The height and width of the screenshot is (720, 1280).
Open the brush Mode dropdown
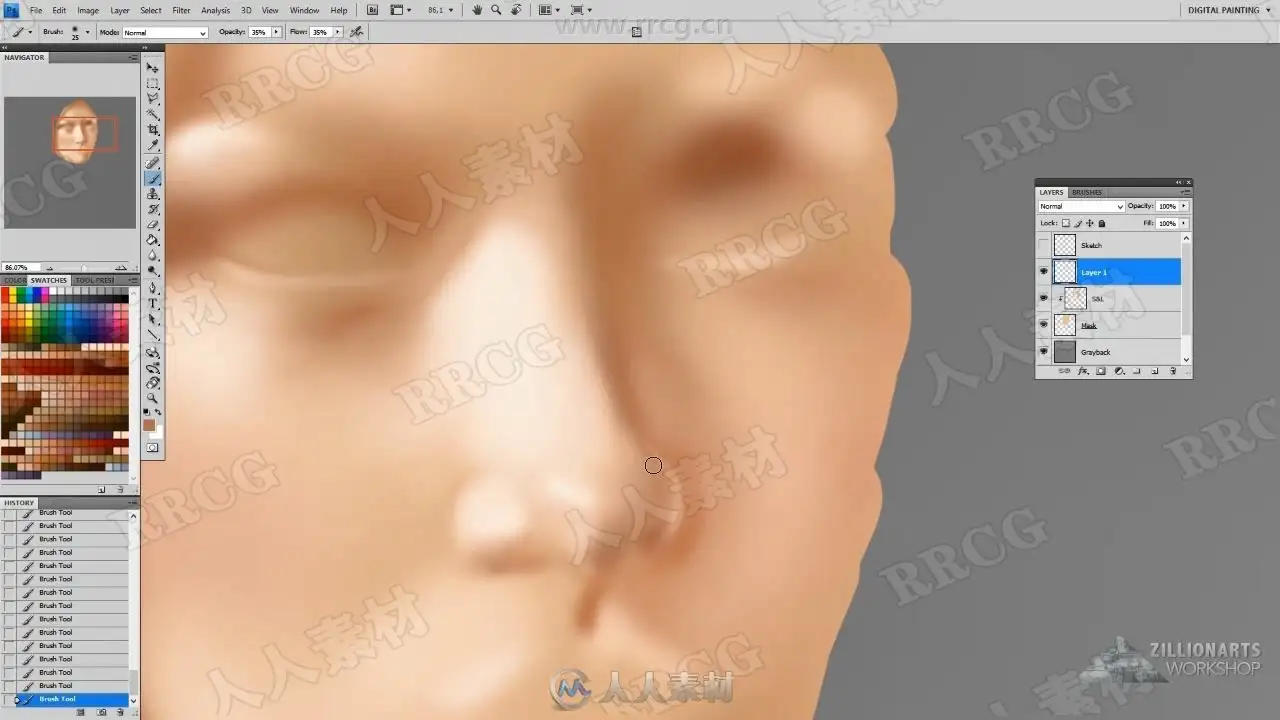165,32
